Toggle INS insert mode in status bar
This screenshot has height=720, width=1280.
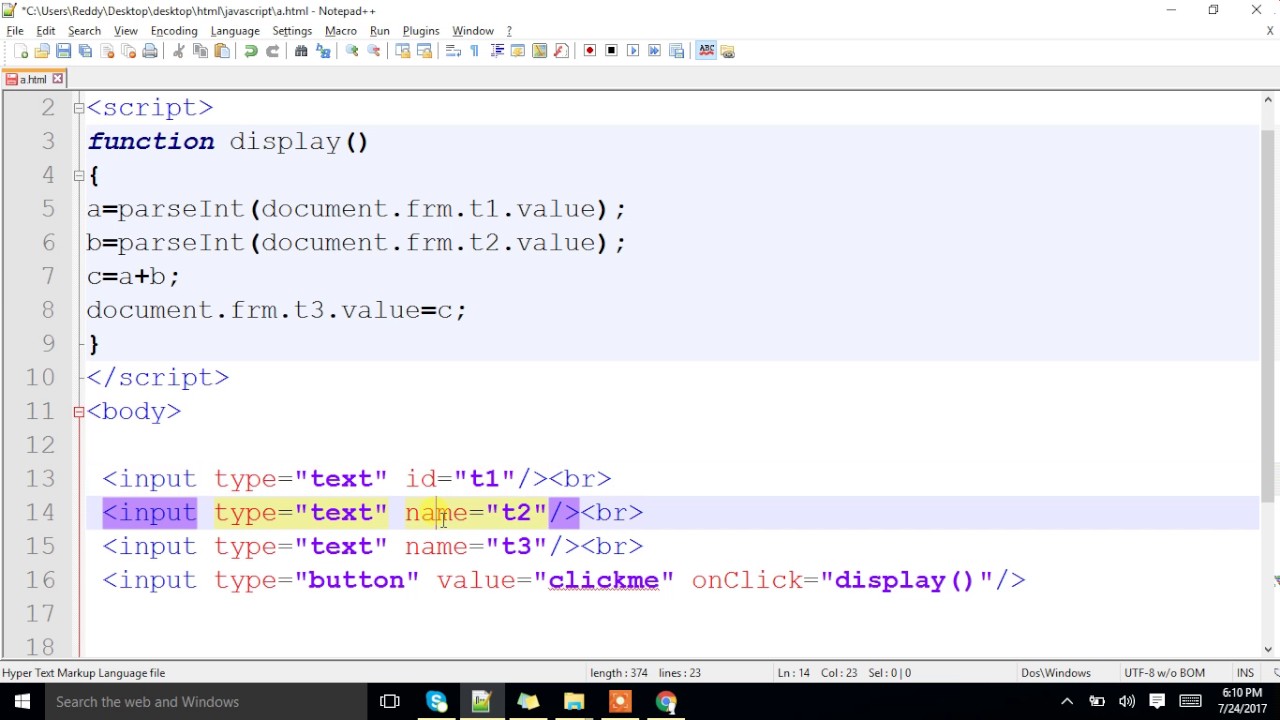click(1245, 673)
